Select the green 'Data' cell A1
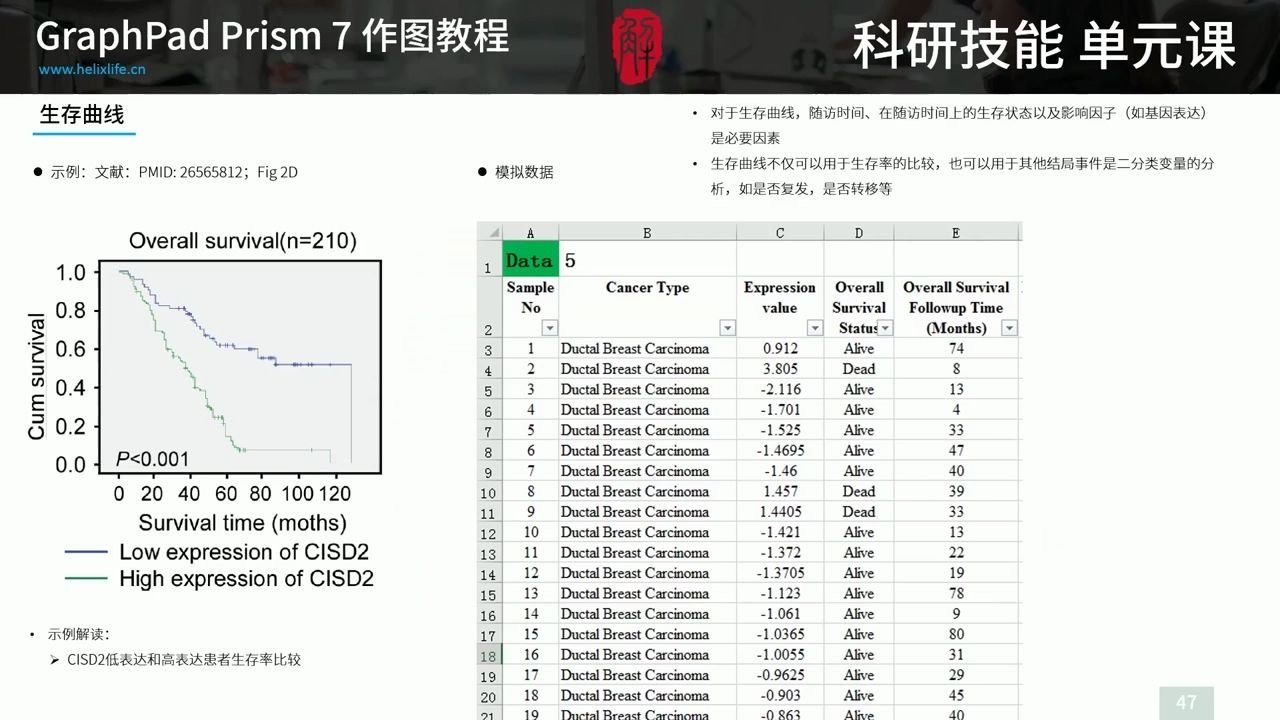 pyautogui.click(x=530, y=260)
